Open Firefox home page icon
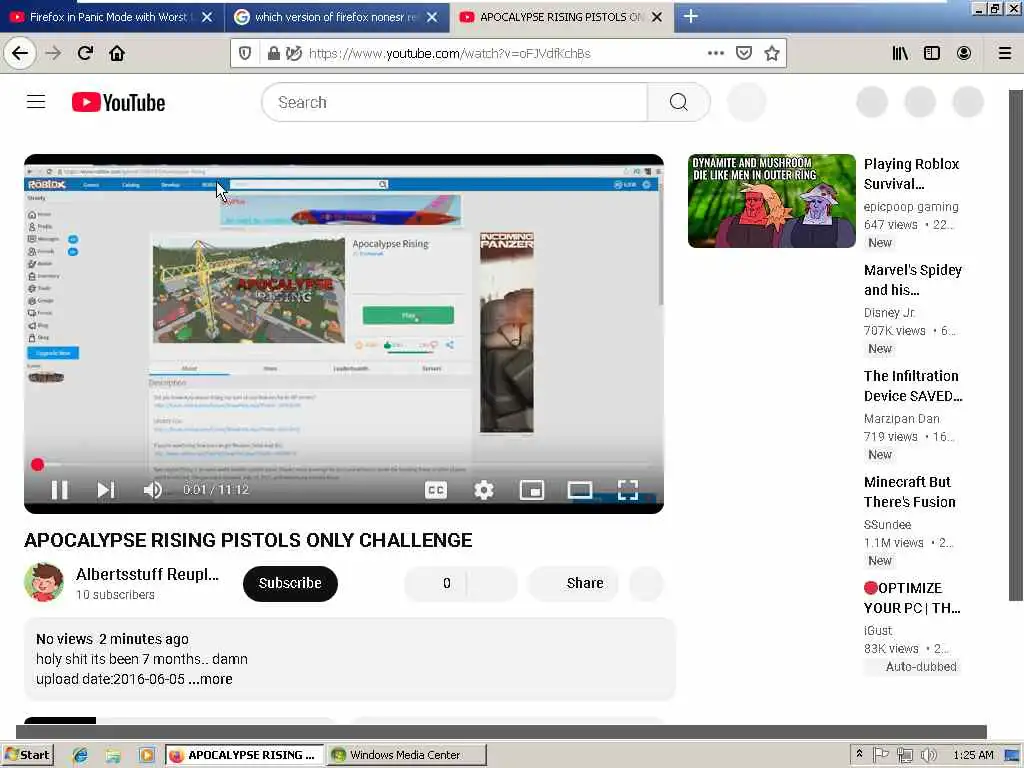Image resolution: width=1024 pixels, height=768 pixels. pyautogui.click(x=117, y=53)
